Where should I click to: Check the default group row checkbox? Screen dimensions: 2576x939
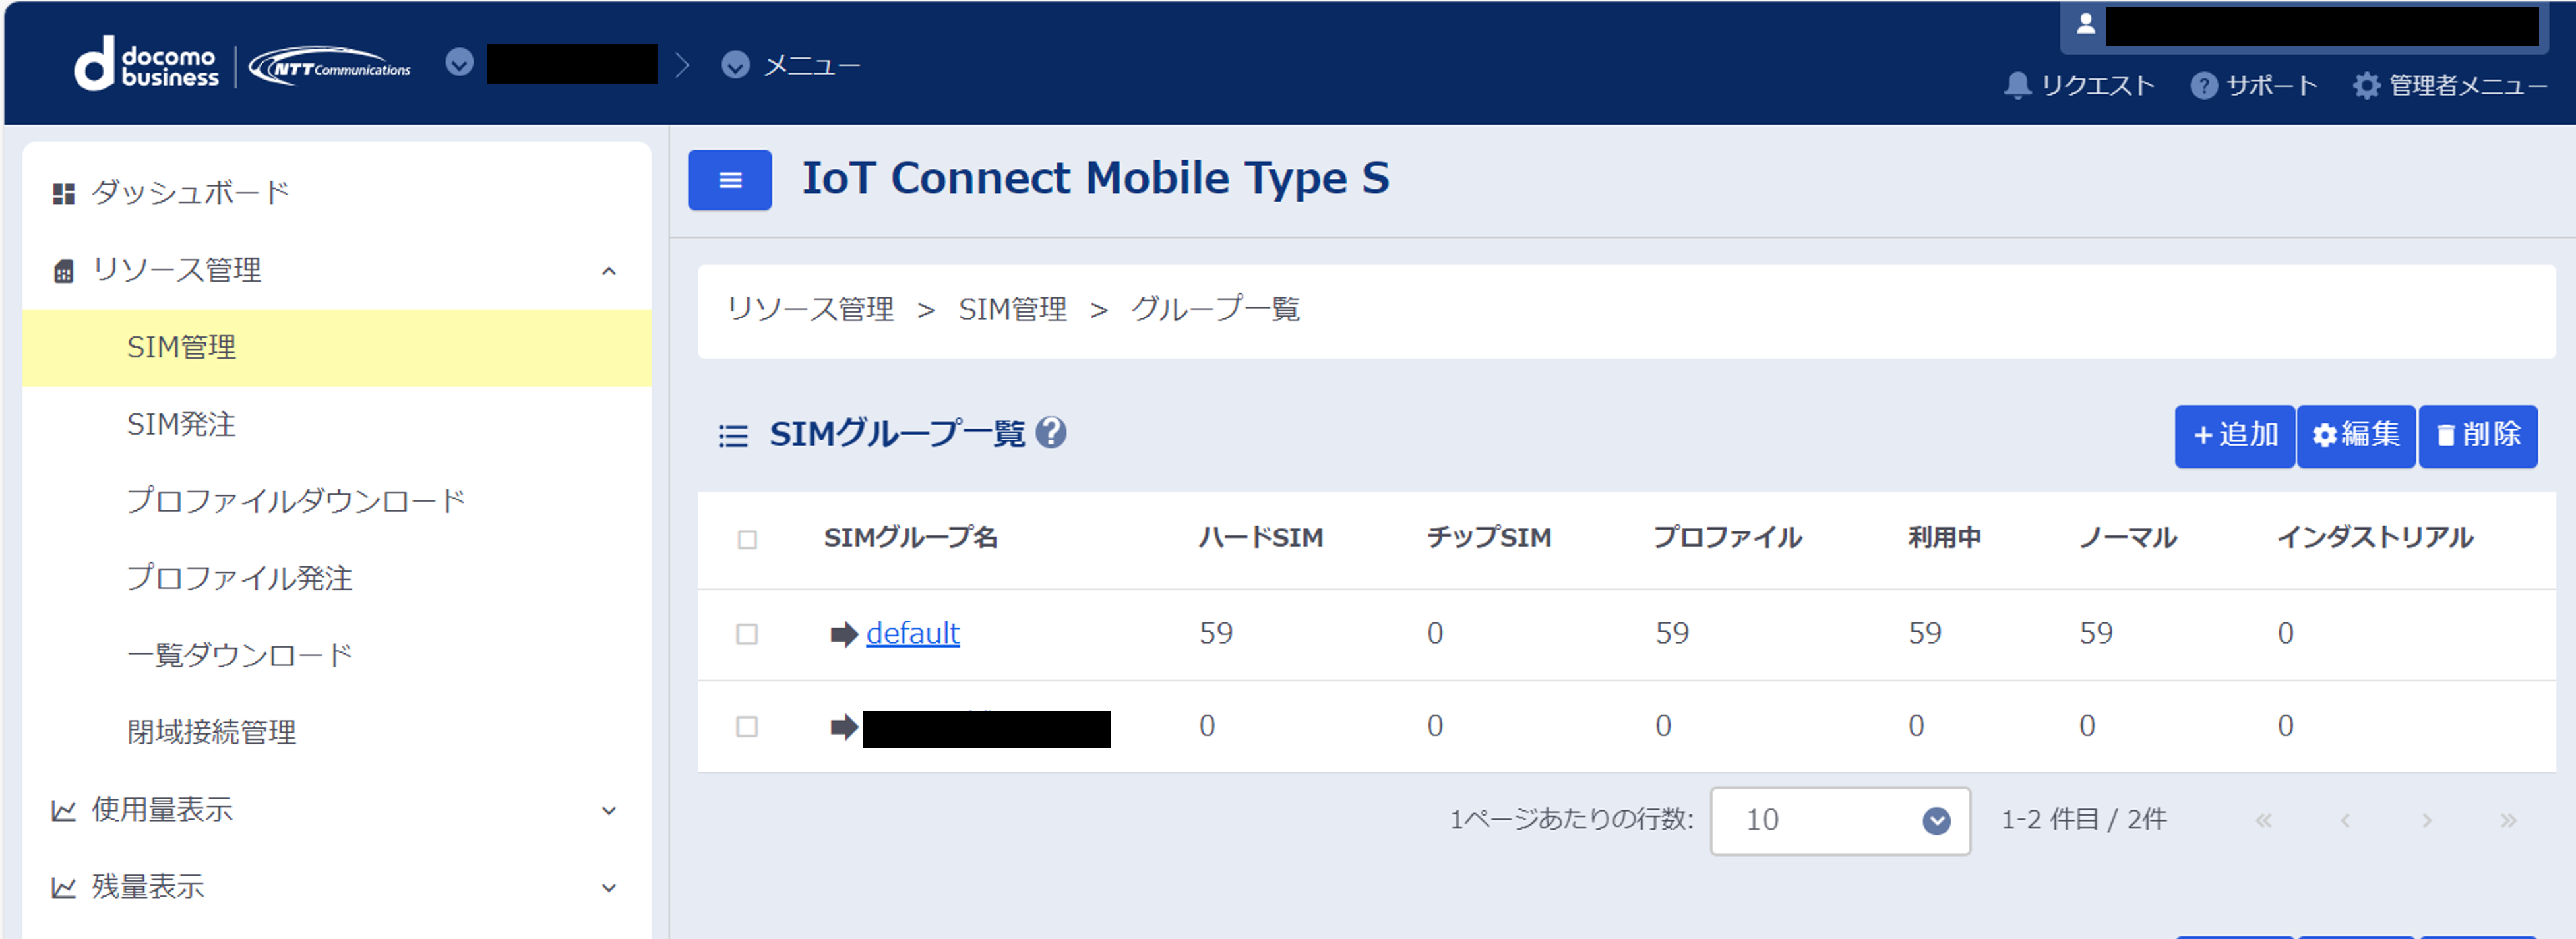coord(747,634)
